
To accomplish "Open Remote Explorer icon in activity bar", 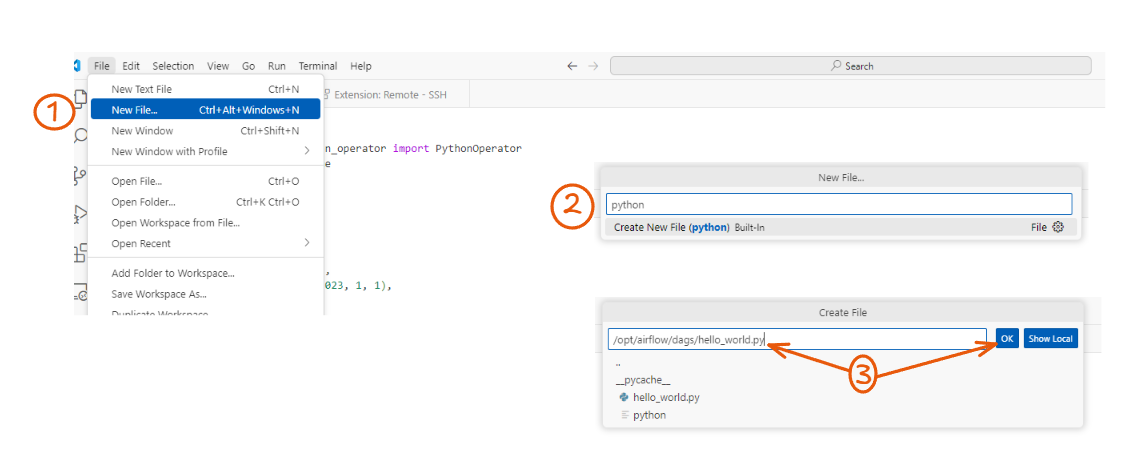I will click(80, 293).
